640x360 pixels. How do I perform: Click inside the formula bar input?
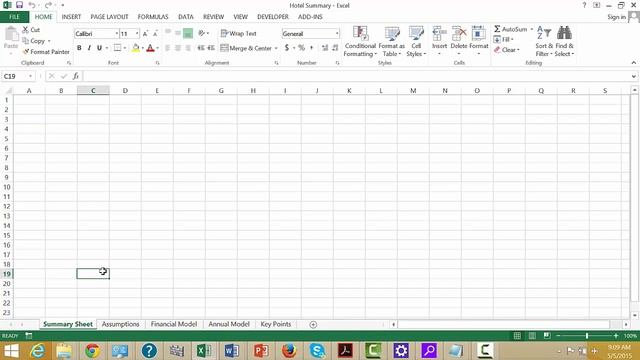pos(356,76)
